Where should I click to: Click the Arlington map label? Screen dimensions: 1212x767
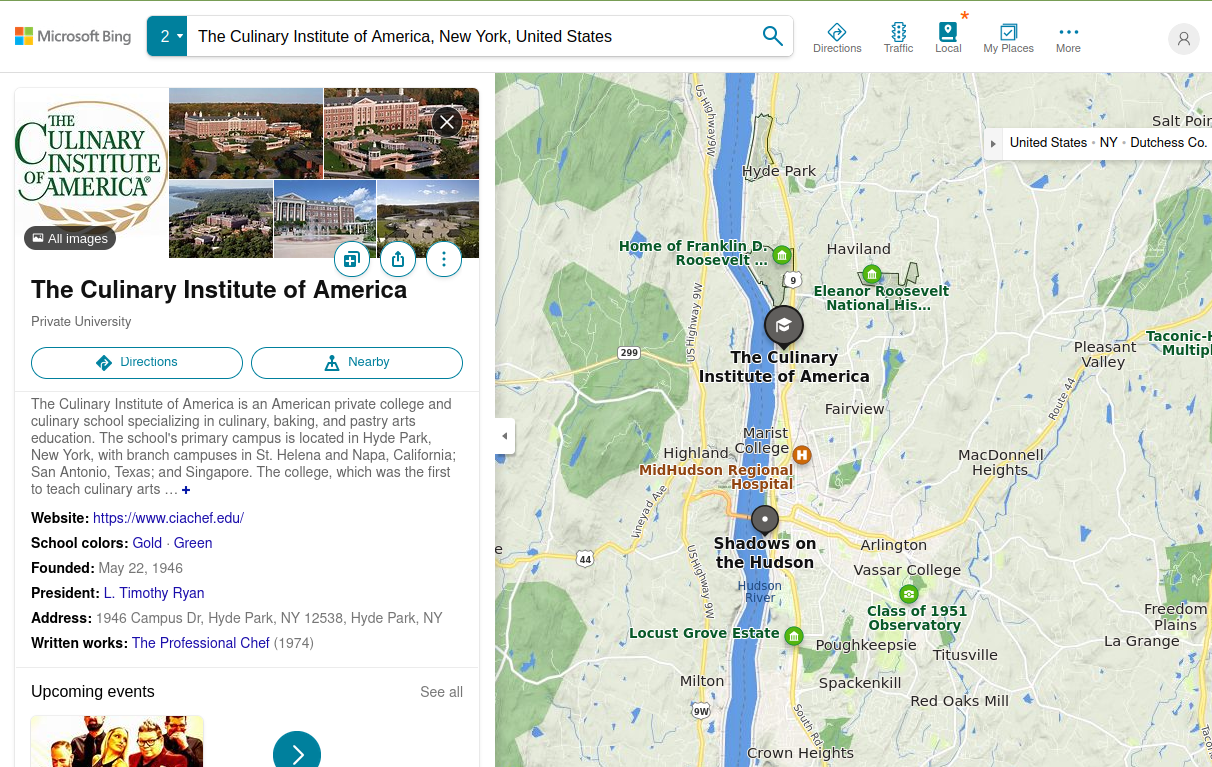click(x=894, y=545)
